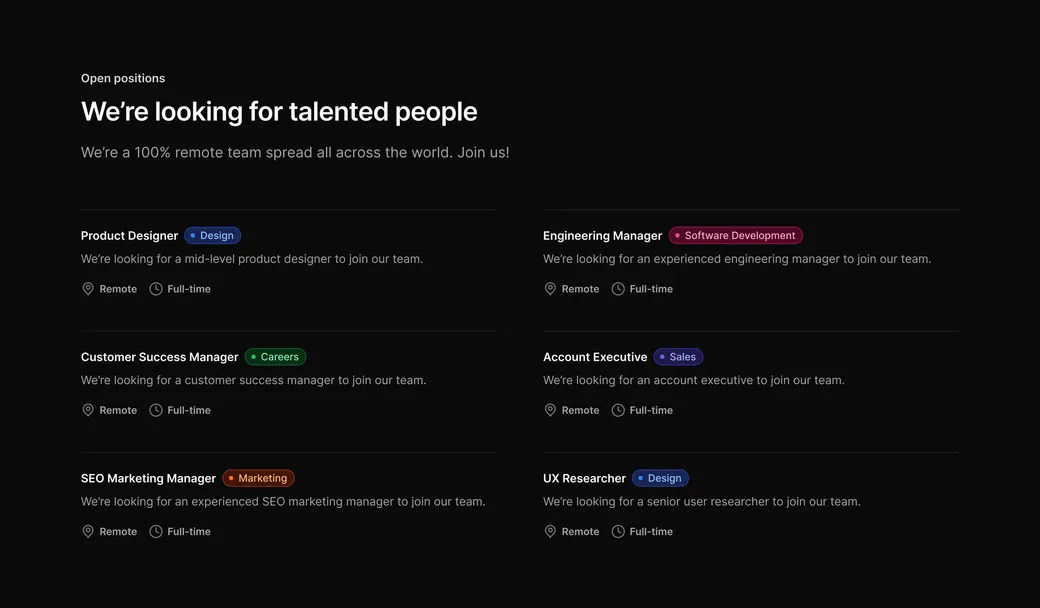Click the location pin icon under Engineering Manager
Screen dimensions: 1040x608
[550, 289]
